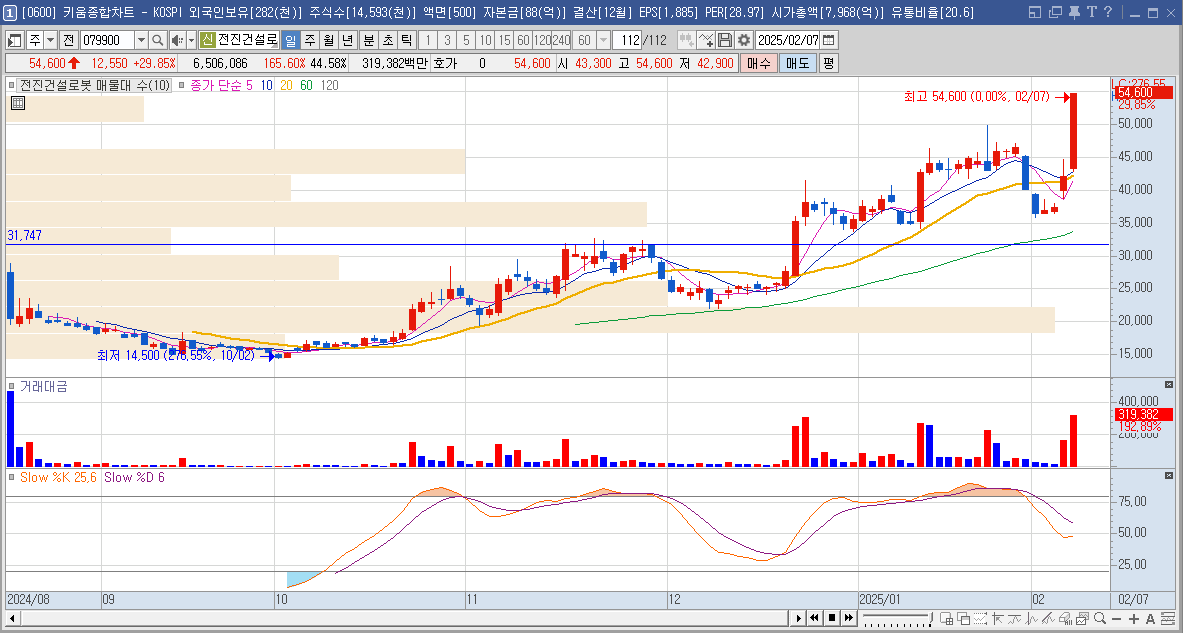1183x633 pixels.
Task: Select the 240 interval preset button
Action: pyautogui.click(x=561, y=40)
